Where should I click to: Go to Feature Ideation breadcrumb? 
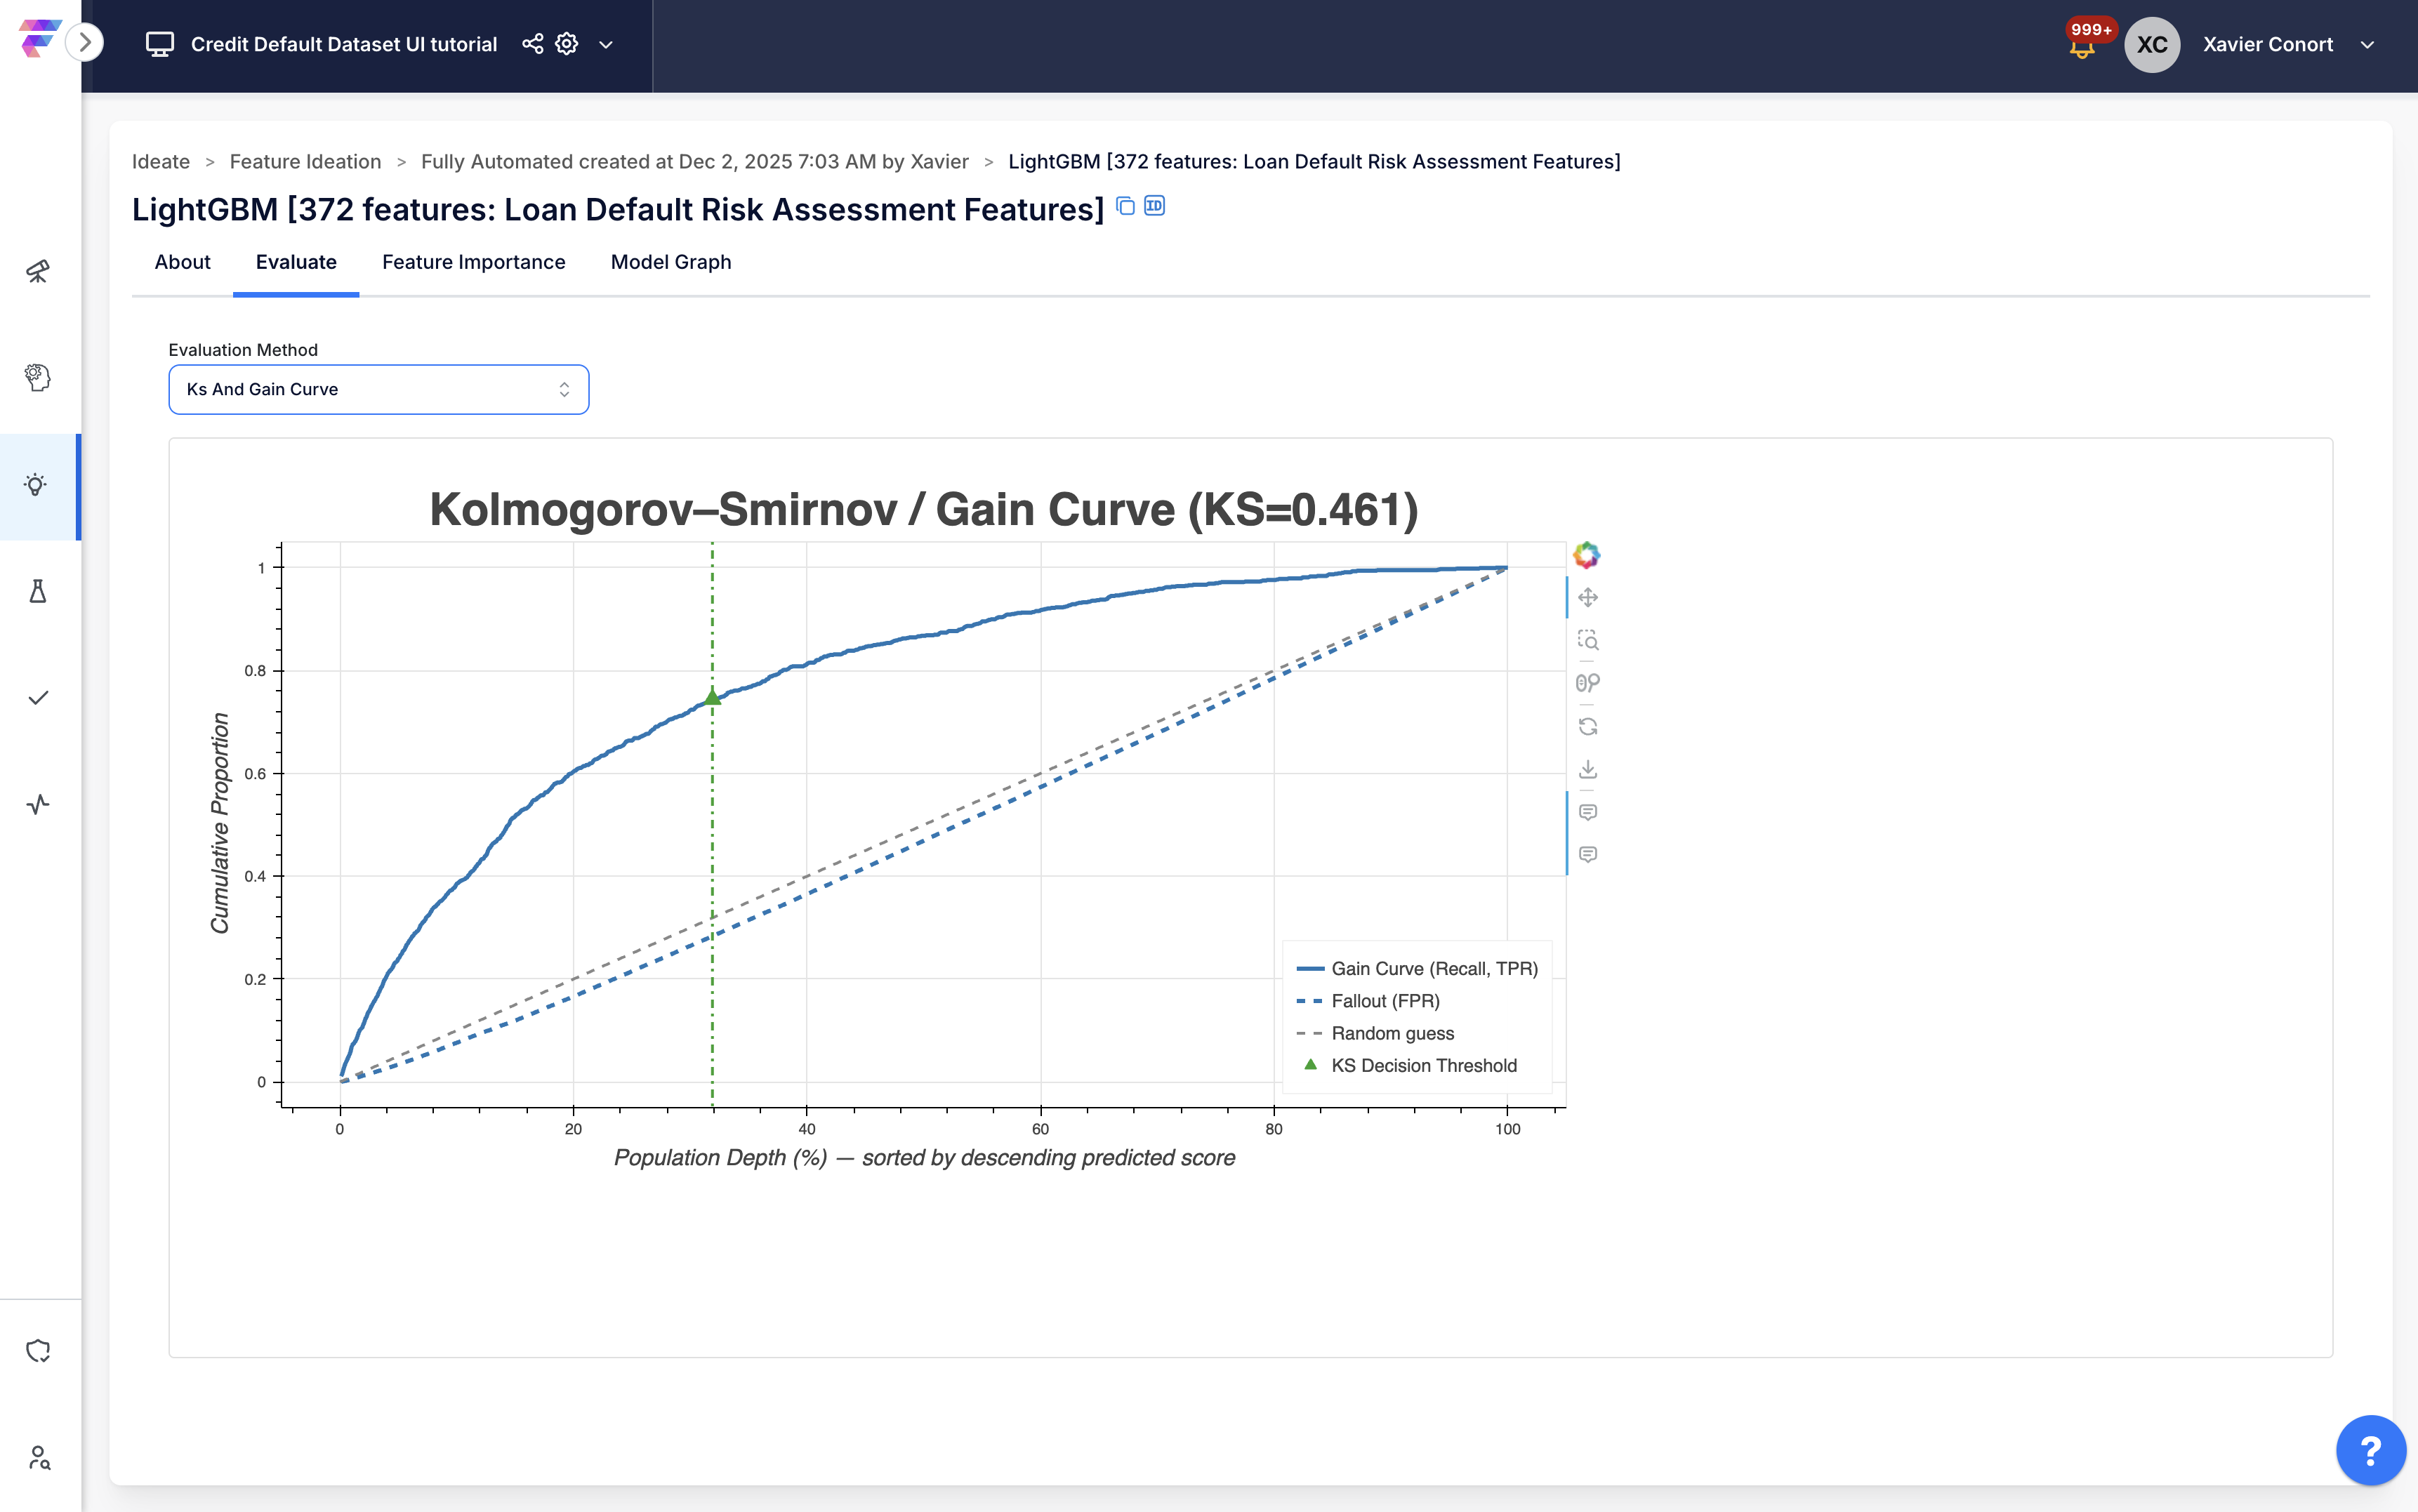[x=305, y=162]
